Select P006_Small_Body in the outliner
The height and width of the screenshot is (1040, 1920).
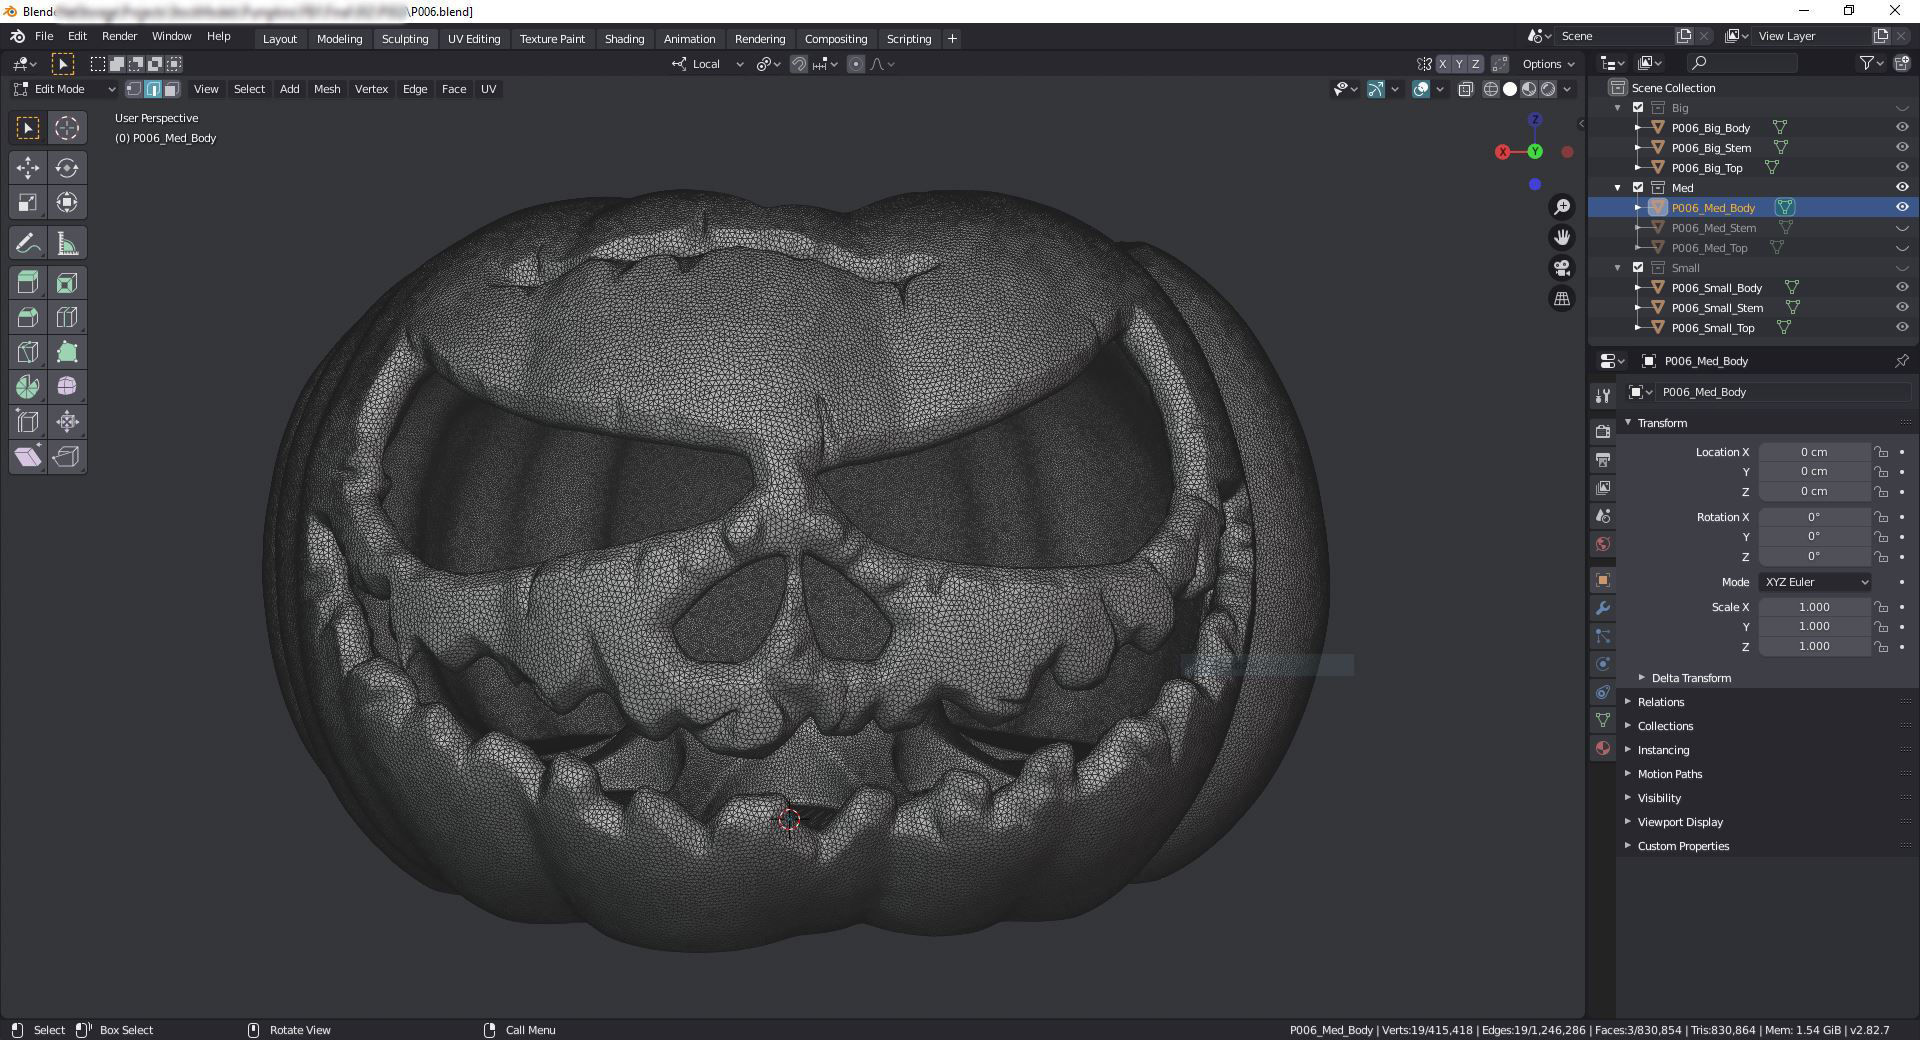(x=1716, y=288)
